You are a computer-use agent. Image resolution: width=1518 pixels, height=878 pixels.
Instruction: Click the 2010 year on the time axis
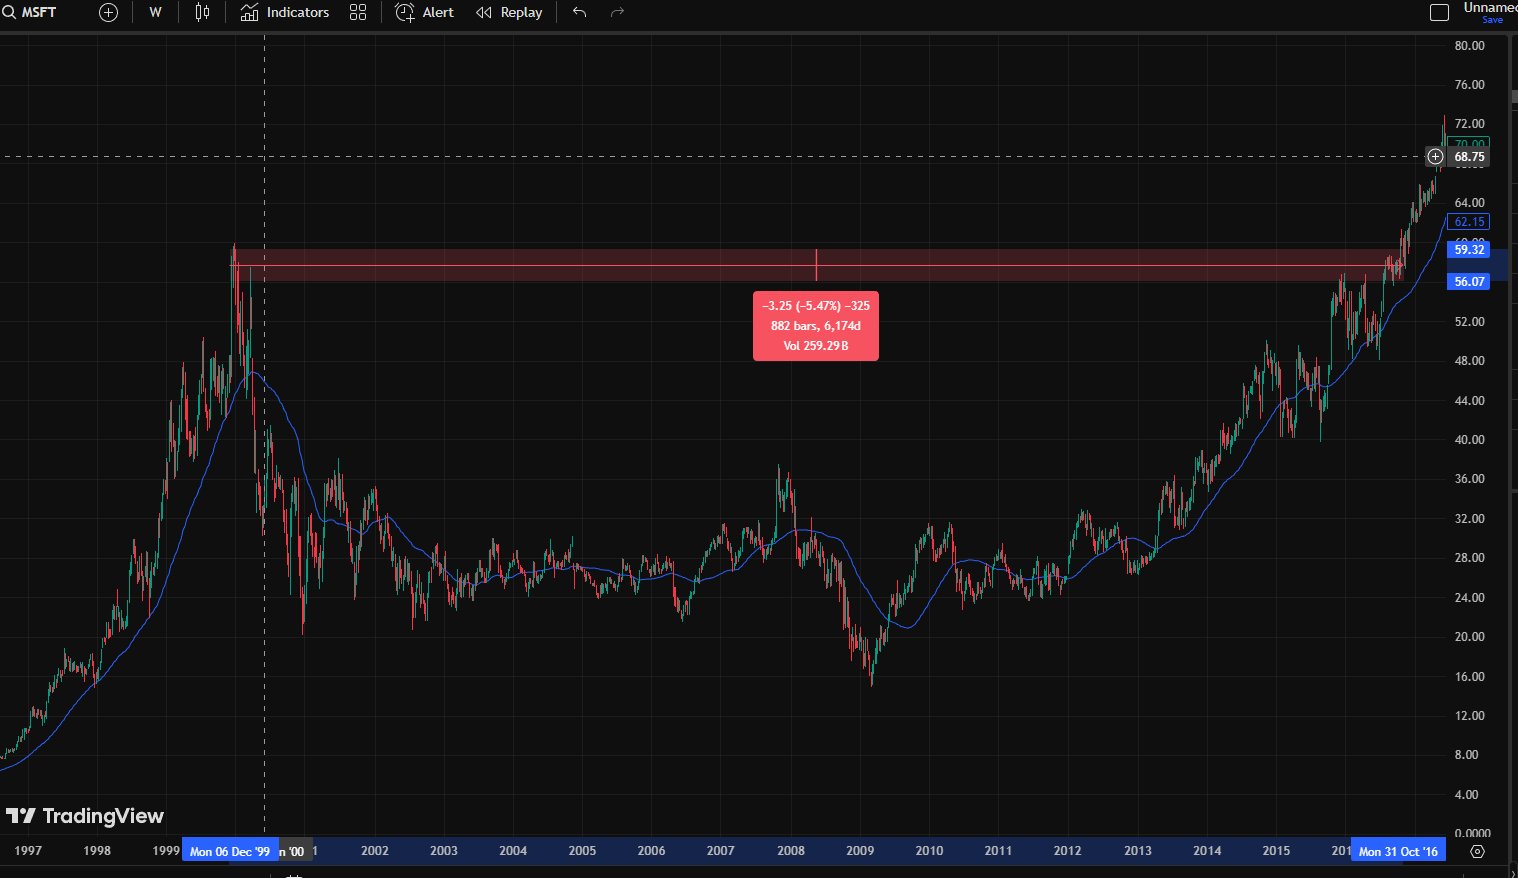click(x=929, y=851)
